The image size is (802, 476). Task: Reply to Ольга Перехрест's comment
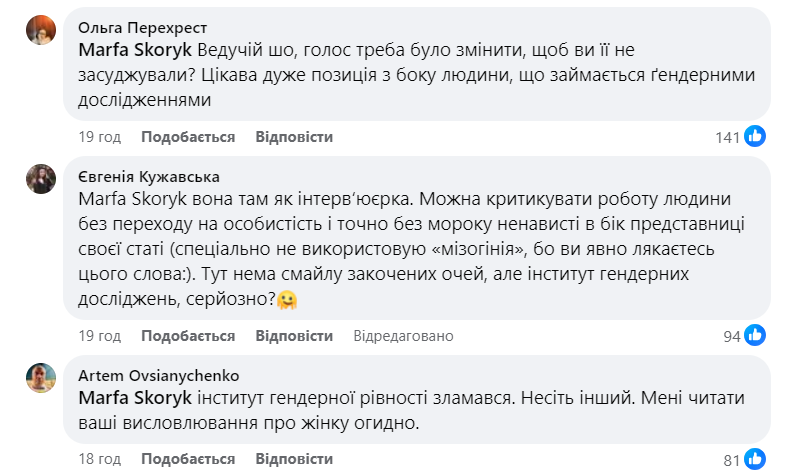pyautogui.click(x=294, y=137)
